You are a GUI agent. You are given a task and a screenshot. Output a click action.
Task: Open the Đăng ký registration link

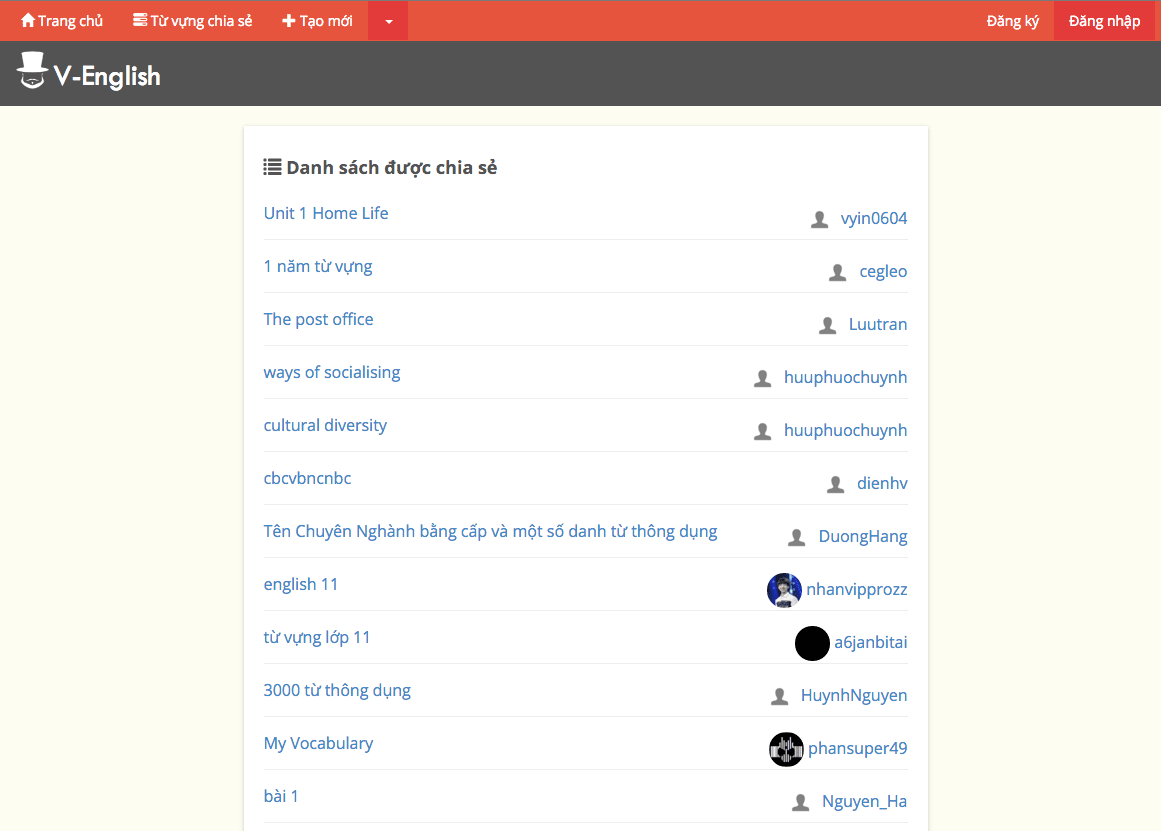[x=1012, y=21]
